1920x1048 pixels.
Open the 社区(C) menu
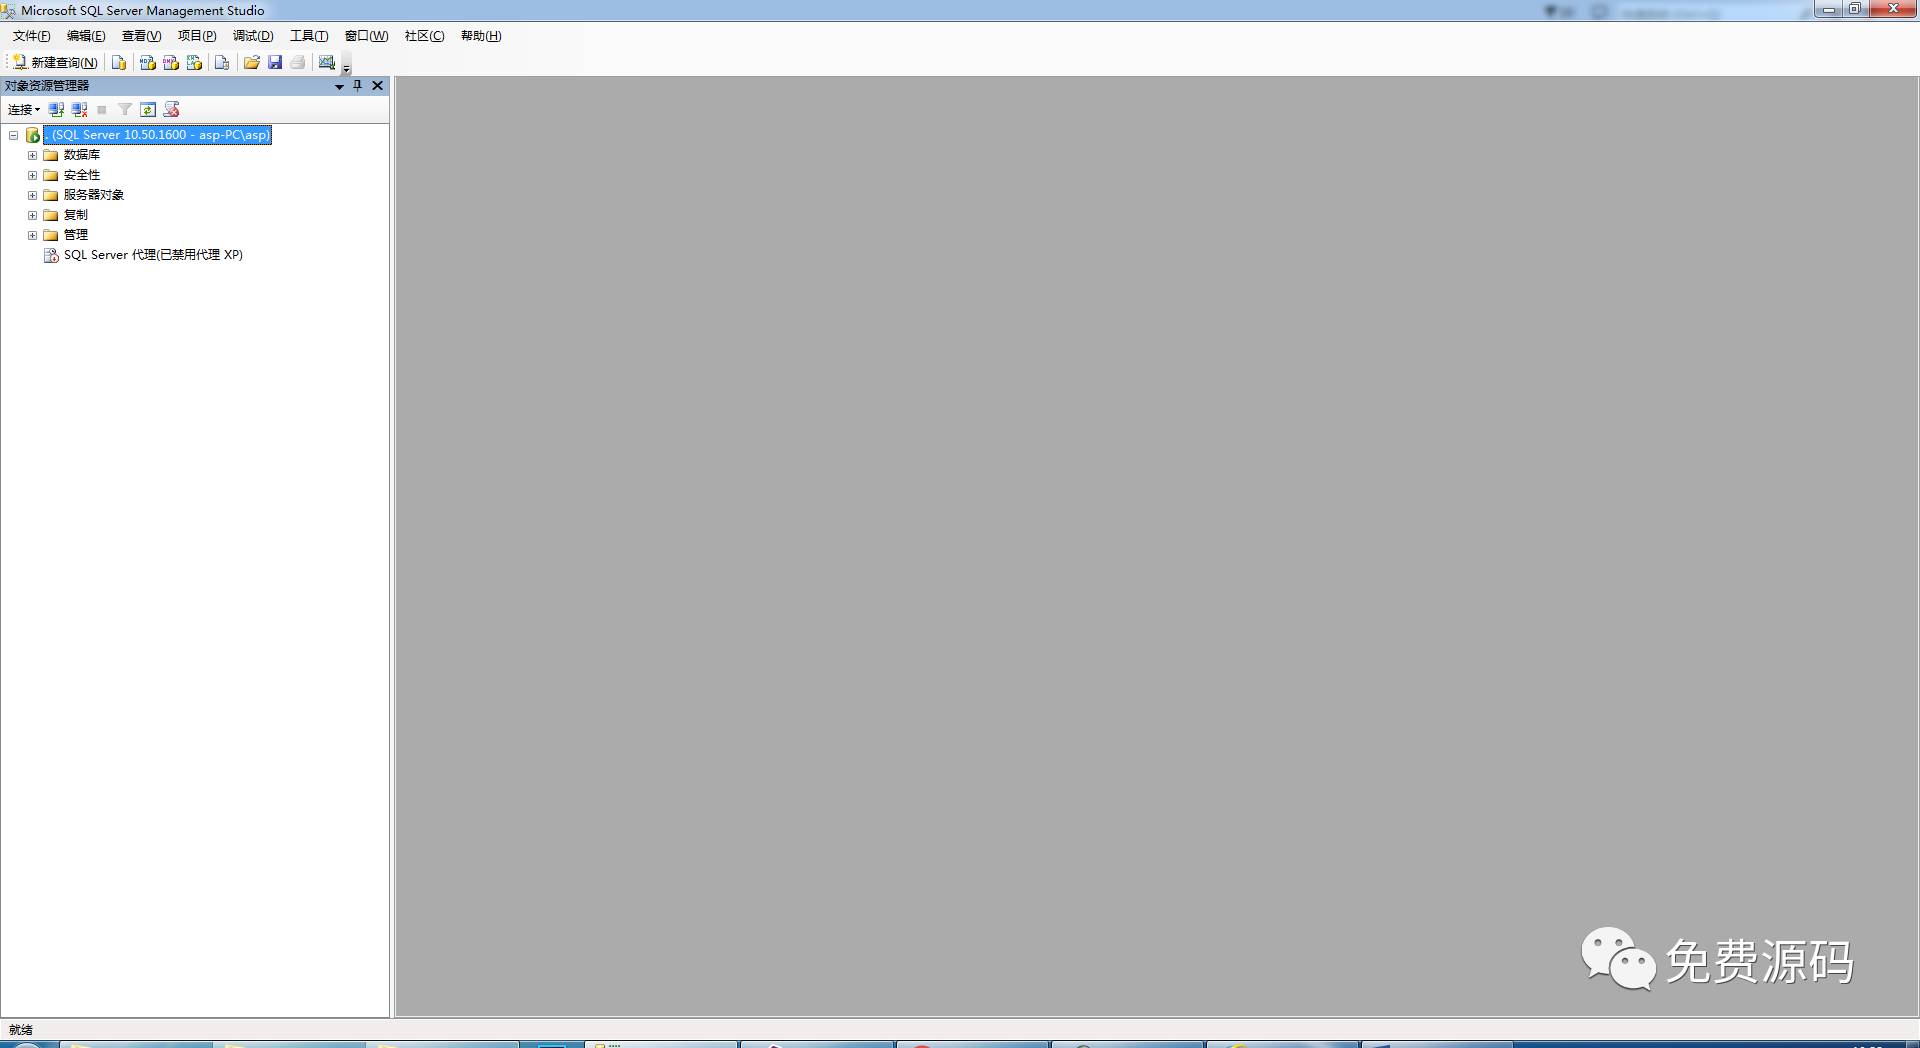424,36
